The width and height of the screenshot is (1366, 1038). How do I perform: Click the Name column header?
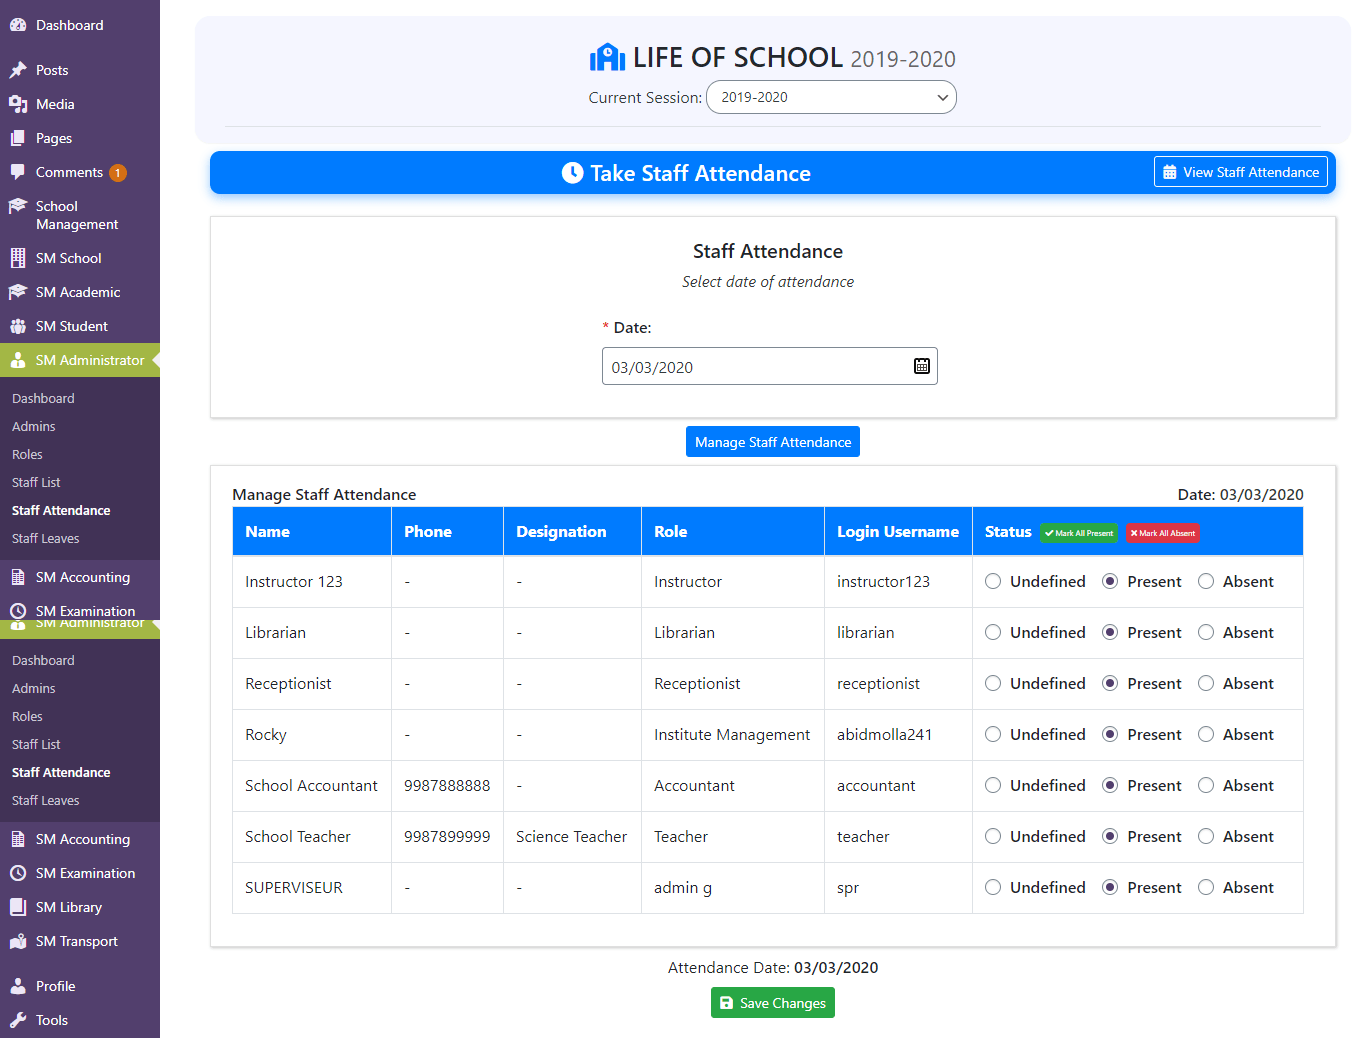click(x=312, y=531)
